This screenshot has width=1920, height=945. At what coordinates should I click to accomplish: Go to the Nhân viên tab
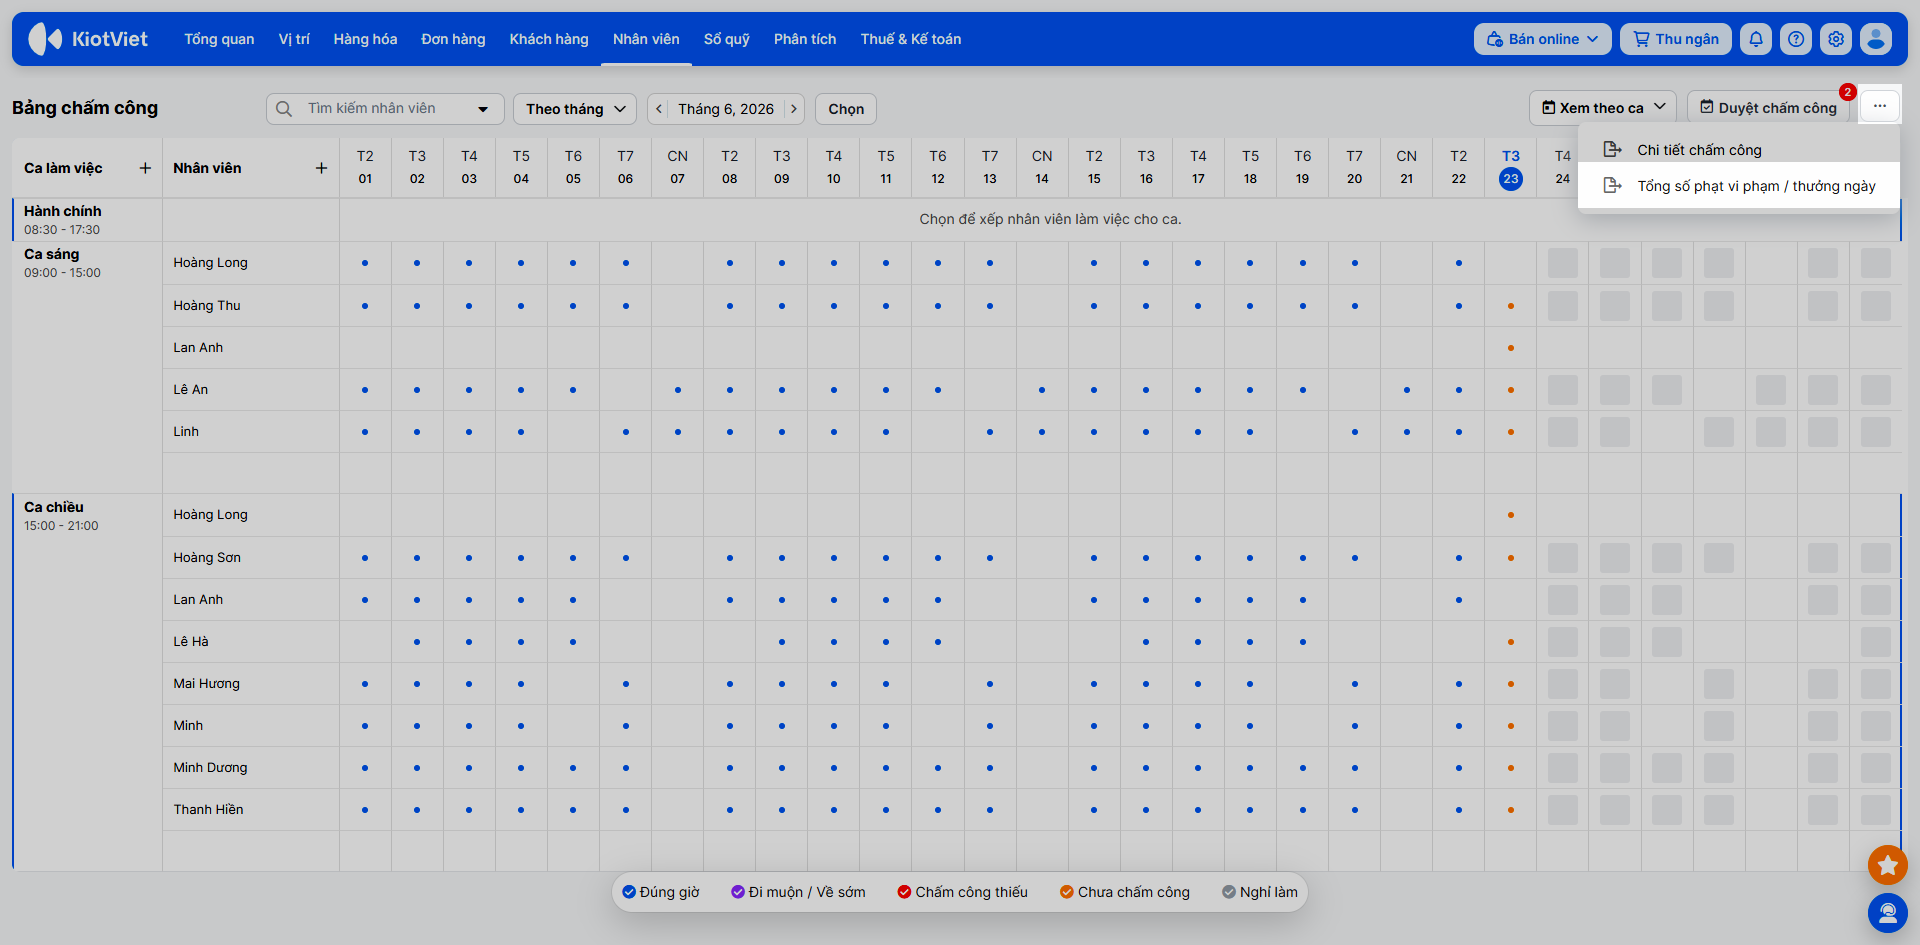coord(646,39)
